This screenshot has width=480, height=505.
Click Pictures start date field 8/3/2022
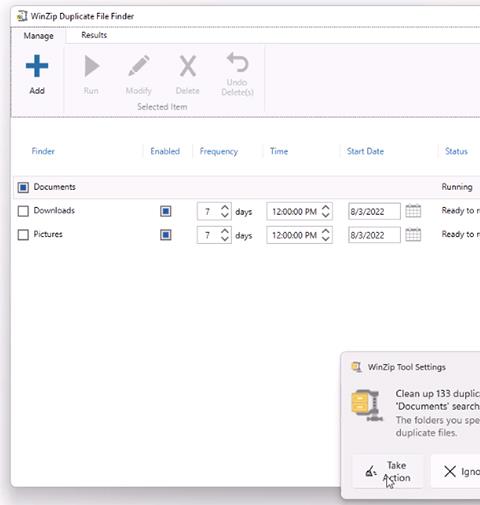point(374,235)
